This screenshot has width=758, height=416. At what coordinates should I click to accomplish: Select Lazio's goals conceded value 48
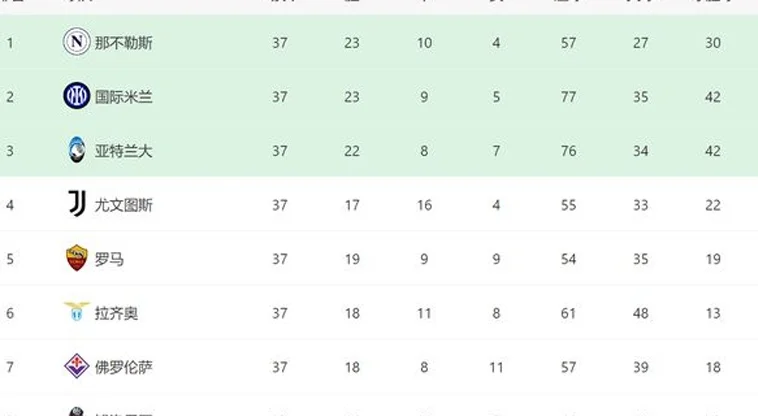[641, 314]
